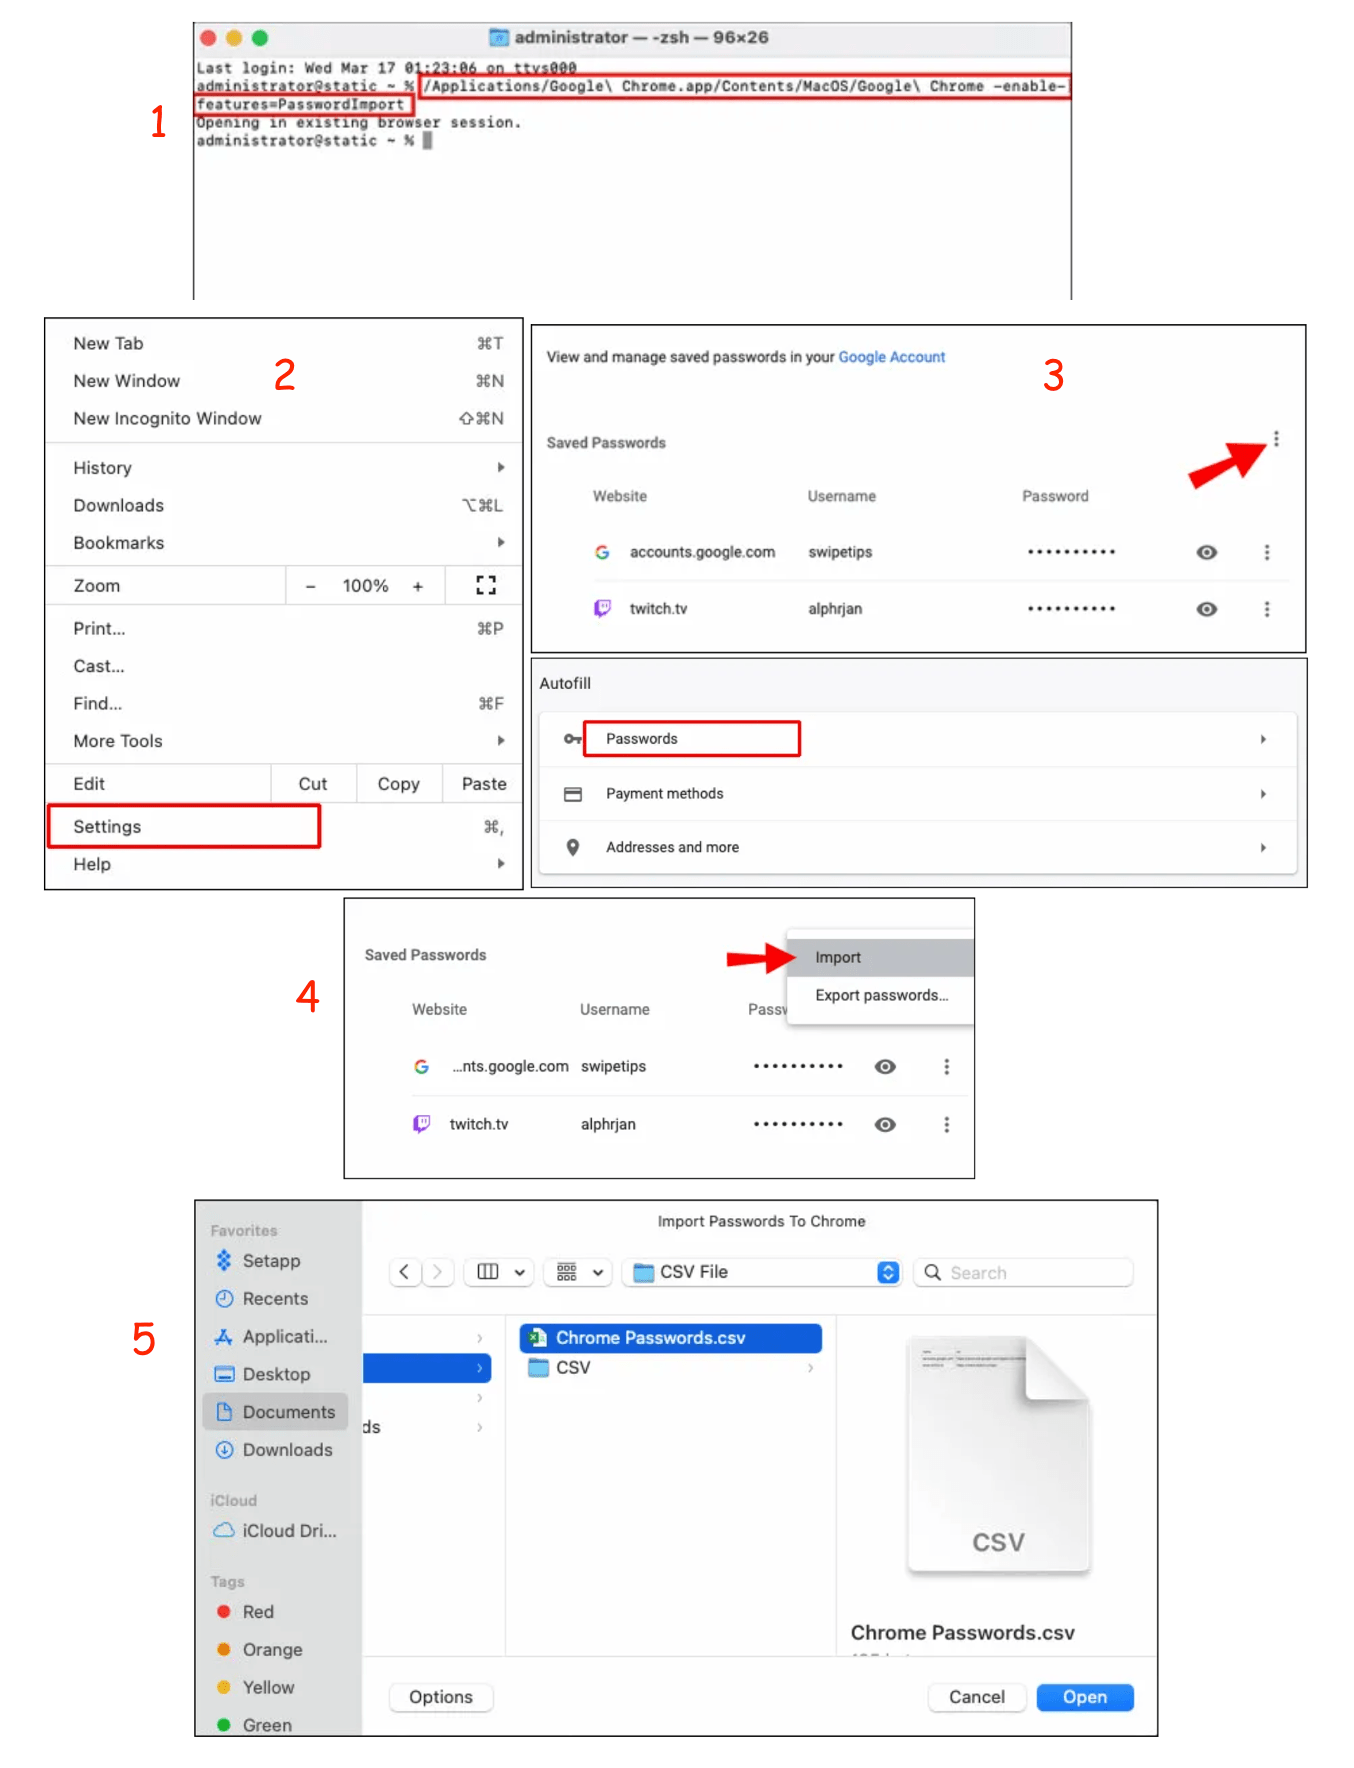Open the Google Account link
1354x1768 pixels.
pos(891,357)
